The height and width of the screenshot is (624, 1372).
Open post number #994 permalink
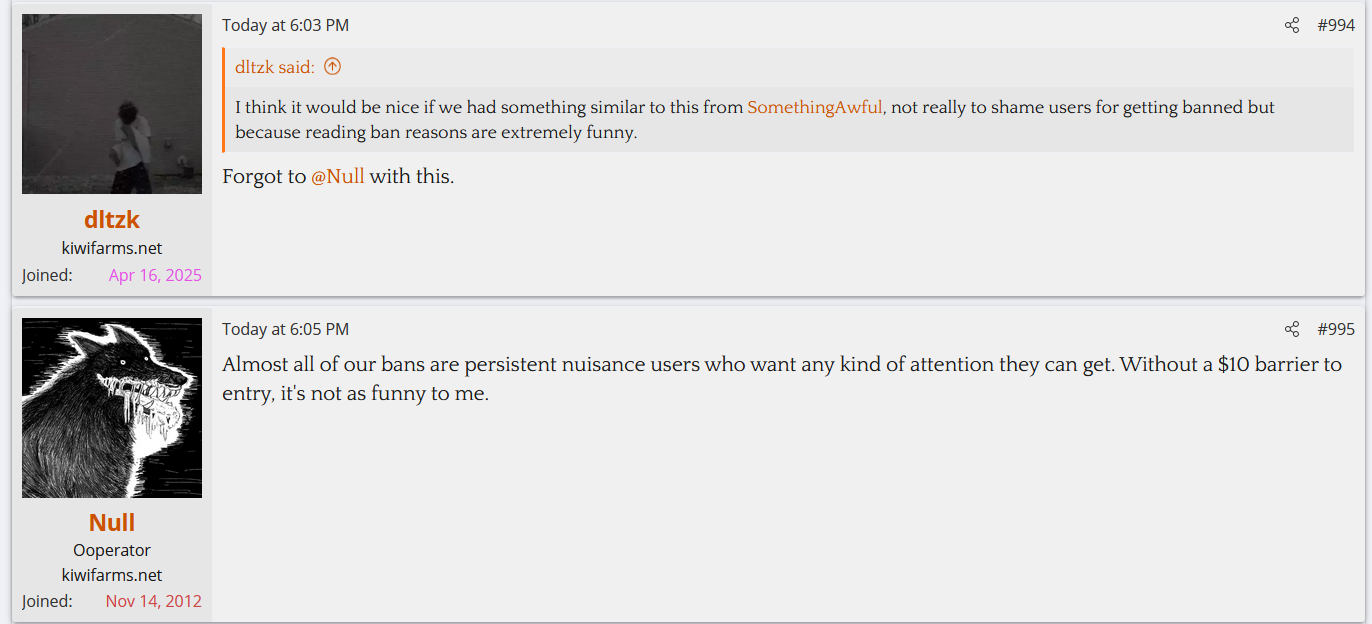click(1336, 26)
